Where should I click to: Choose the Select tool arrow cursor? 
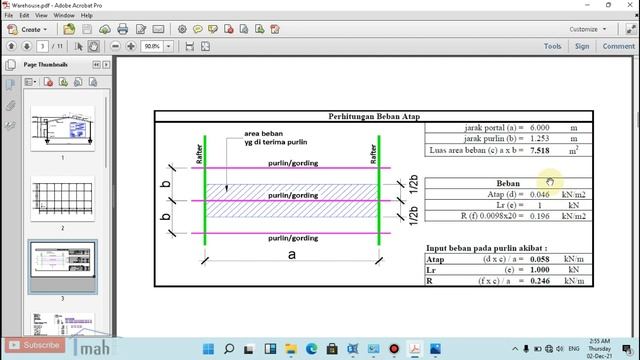[x=79, y=47]
